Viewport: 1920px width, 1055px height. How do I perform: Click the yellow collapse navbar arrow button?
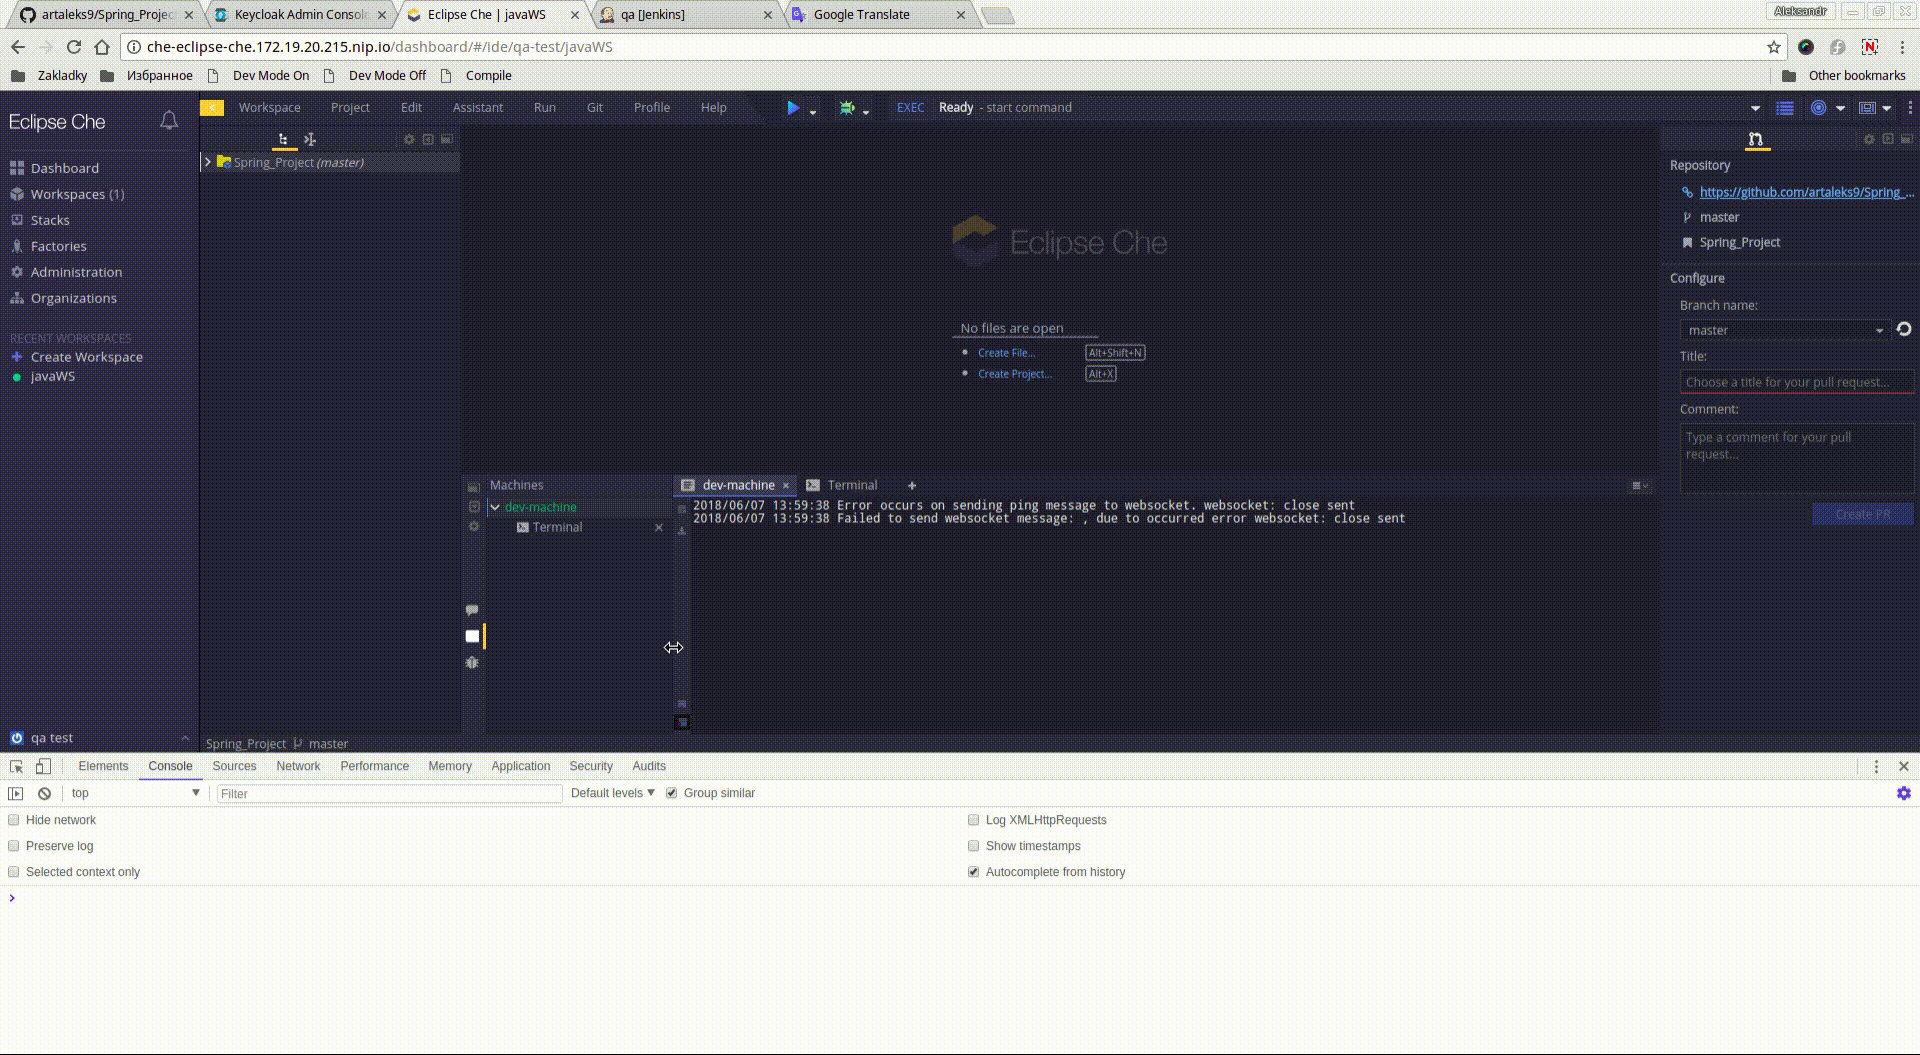(x=212, y=108)
